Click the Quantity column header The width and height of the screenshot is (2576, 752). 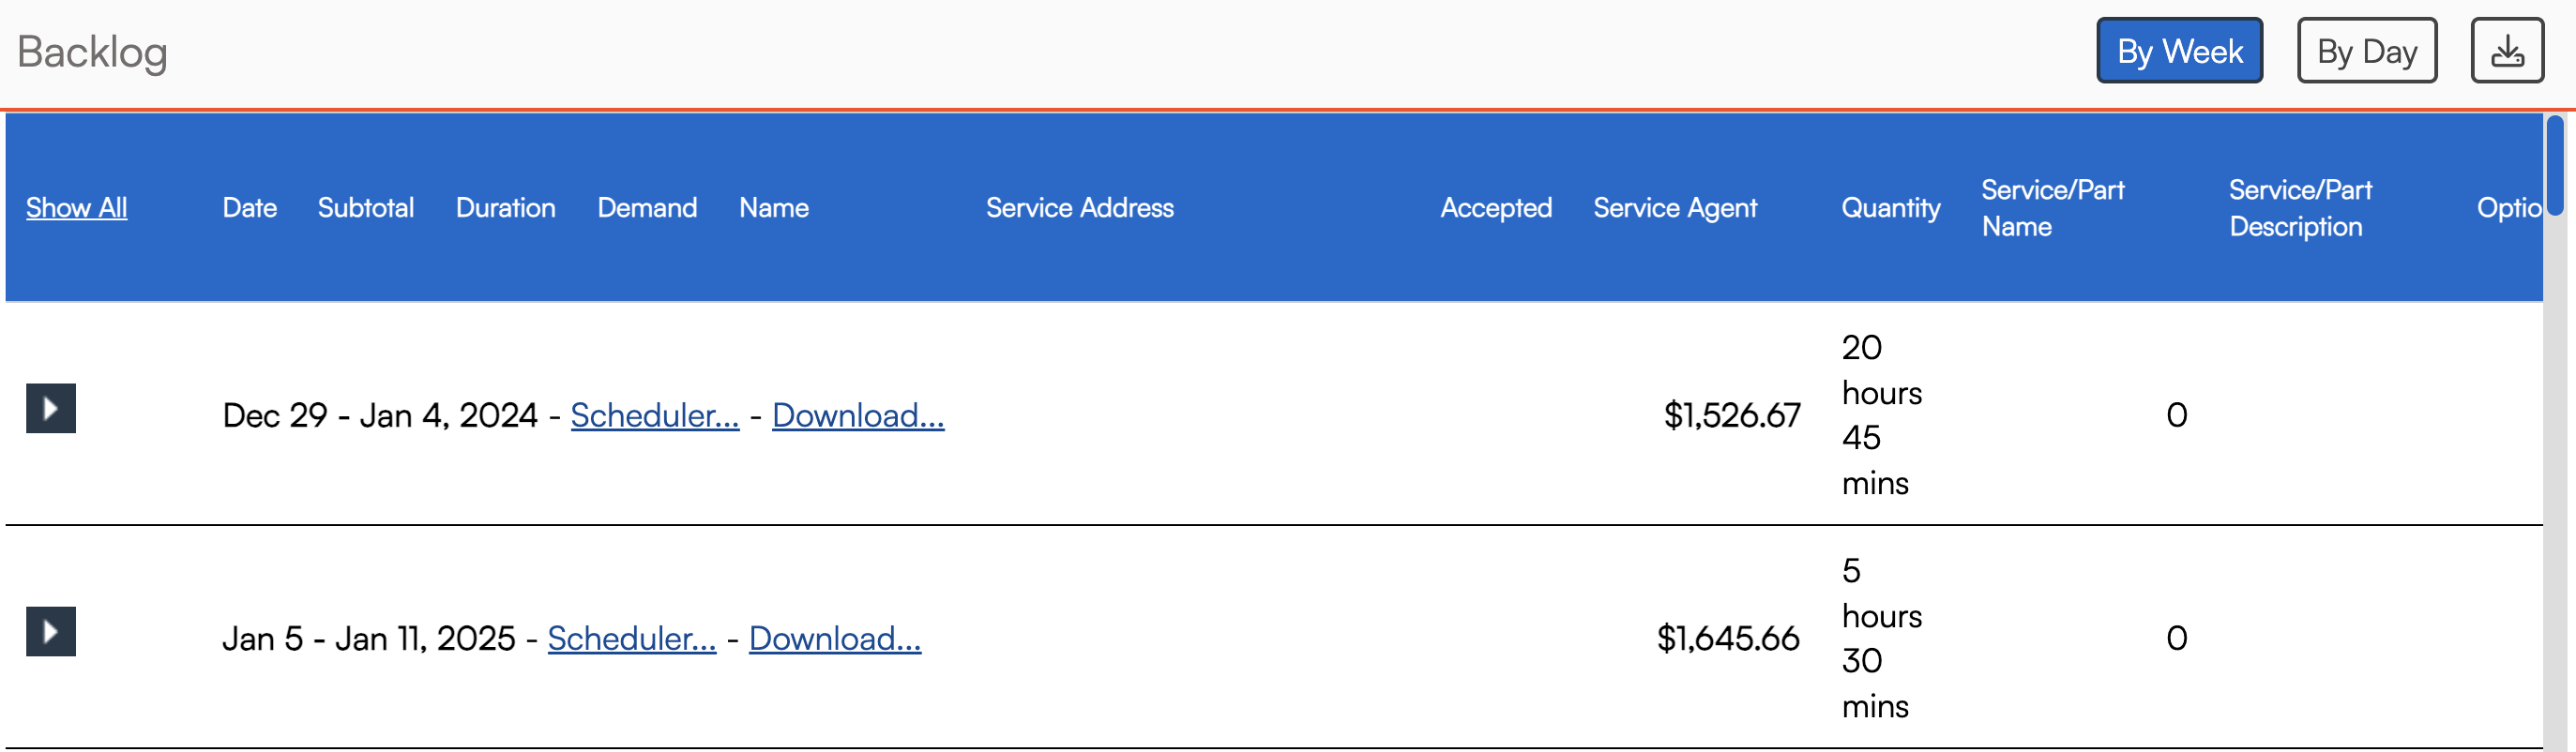[1890, 208]
